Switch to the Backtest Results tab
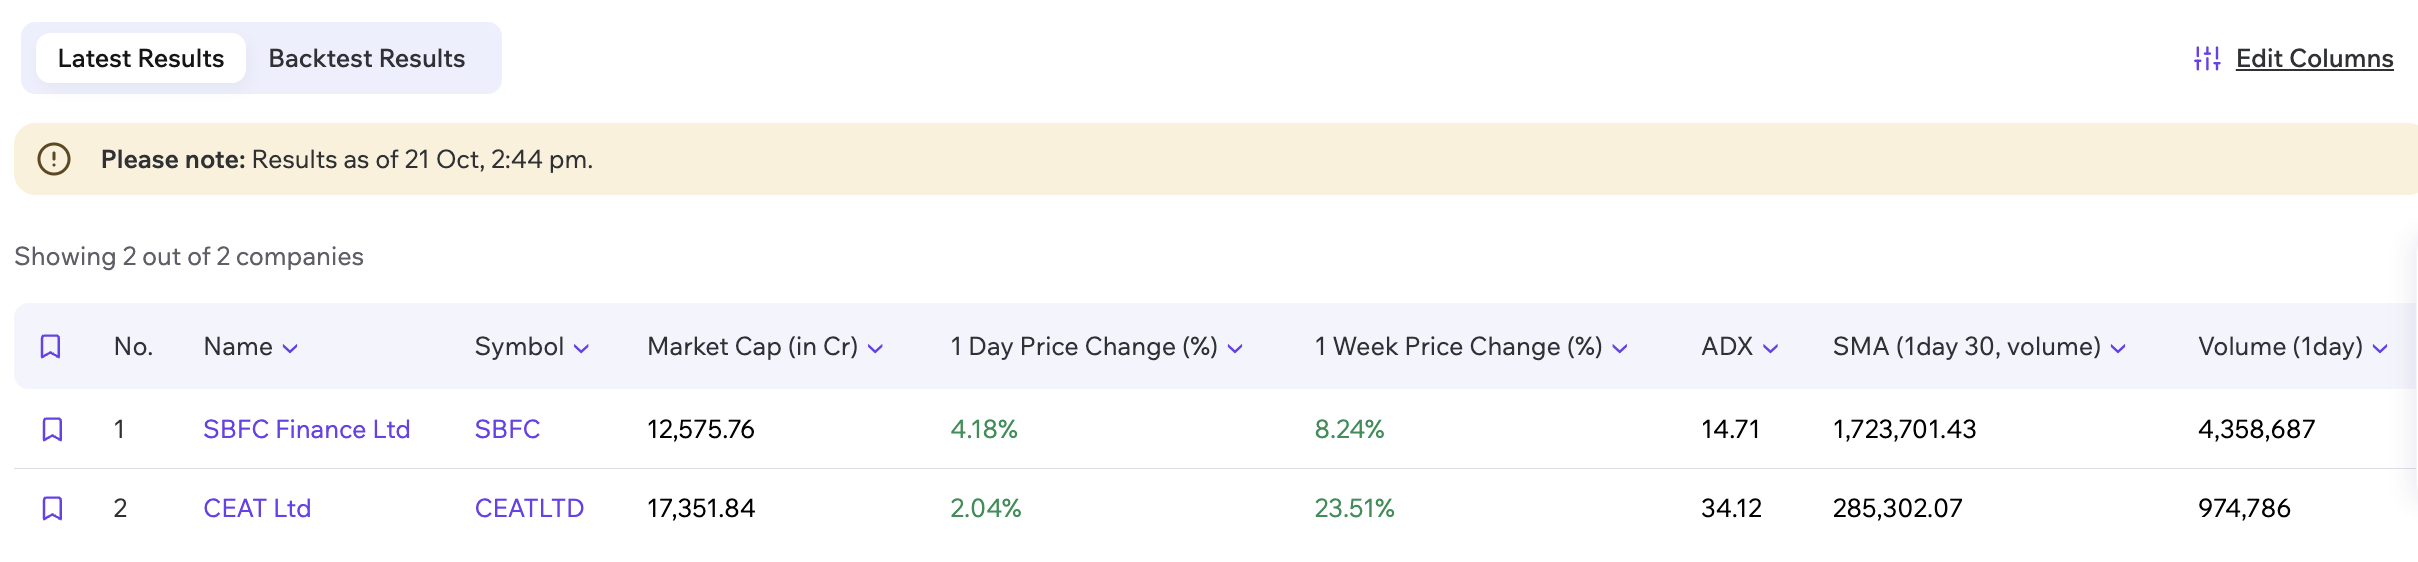The height and width of the screenshot is (562, 2418). point(367,59)
